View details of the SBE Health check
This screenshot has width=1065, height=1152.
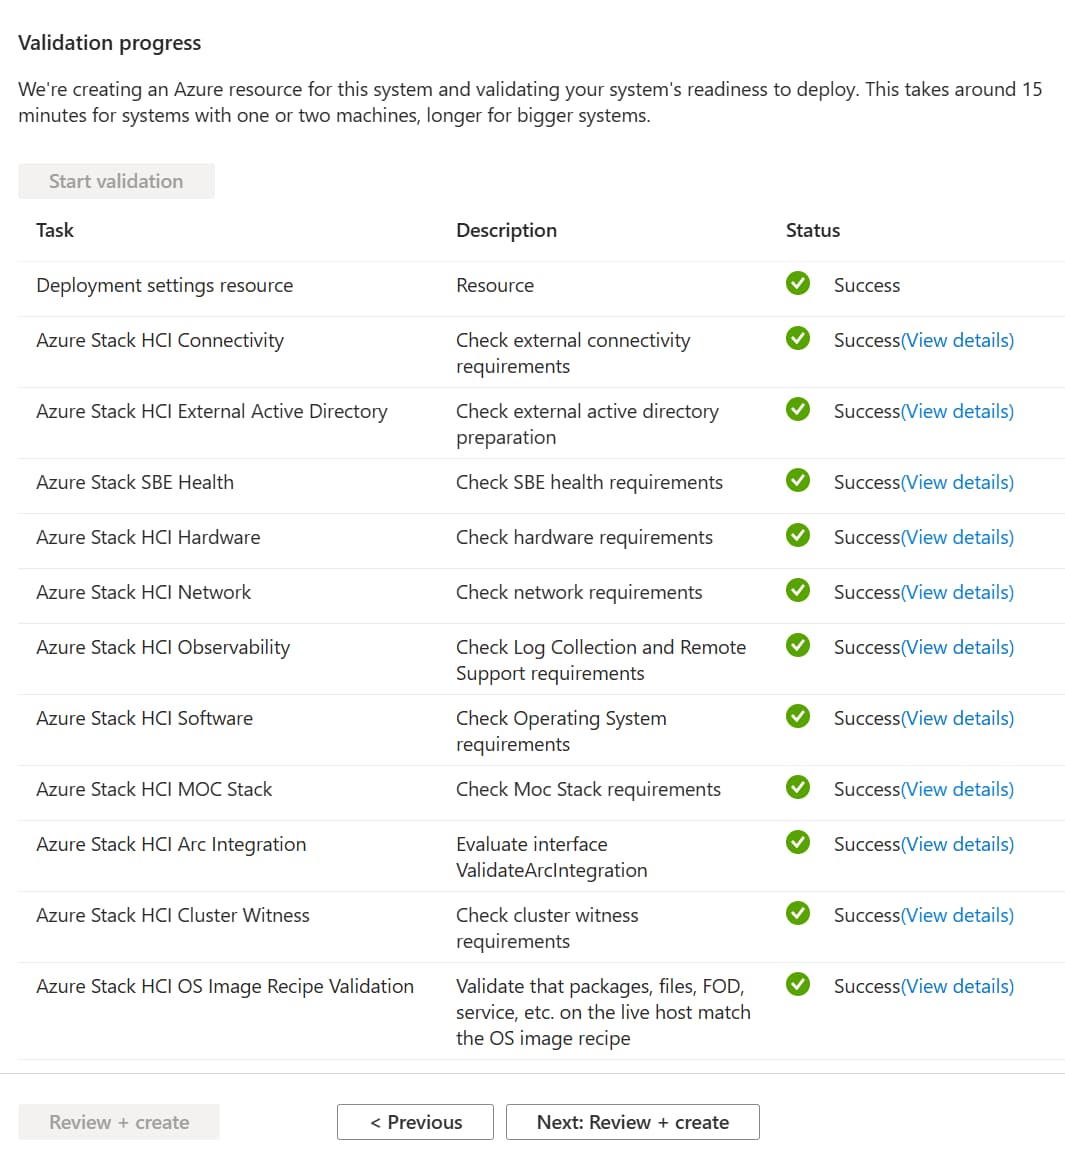(958, 482)
